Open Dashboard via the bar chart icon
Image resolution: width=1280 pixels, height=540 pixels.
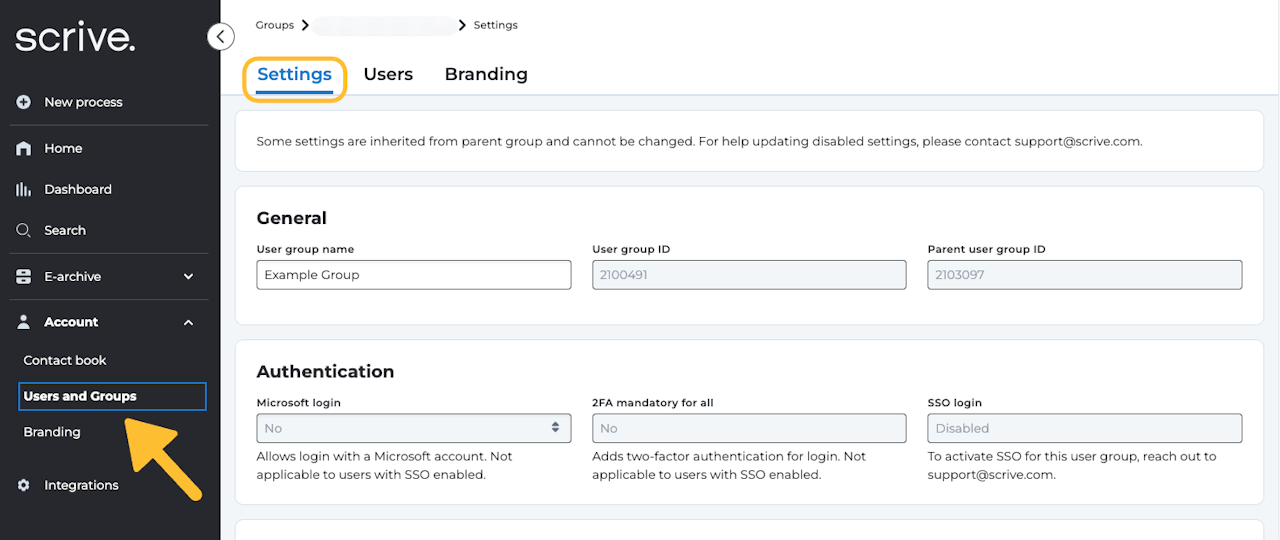tap(24, 189)
